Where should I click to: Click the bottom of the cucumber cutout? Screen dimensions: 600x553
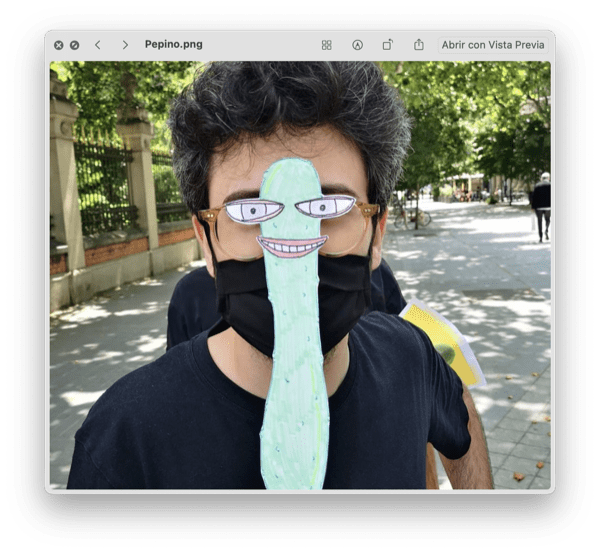coord(294,465)
